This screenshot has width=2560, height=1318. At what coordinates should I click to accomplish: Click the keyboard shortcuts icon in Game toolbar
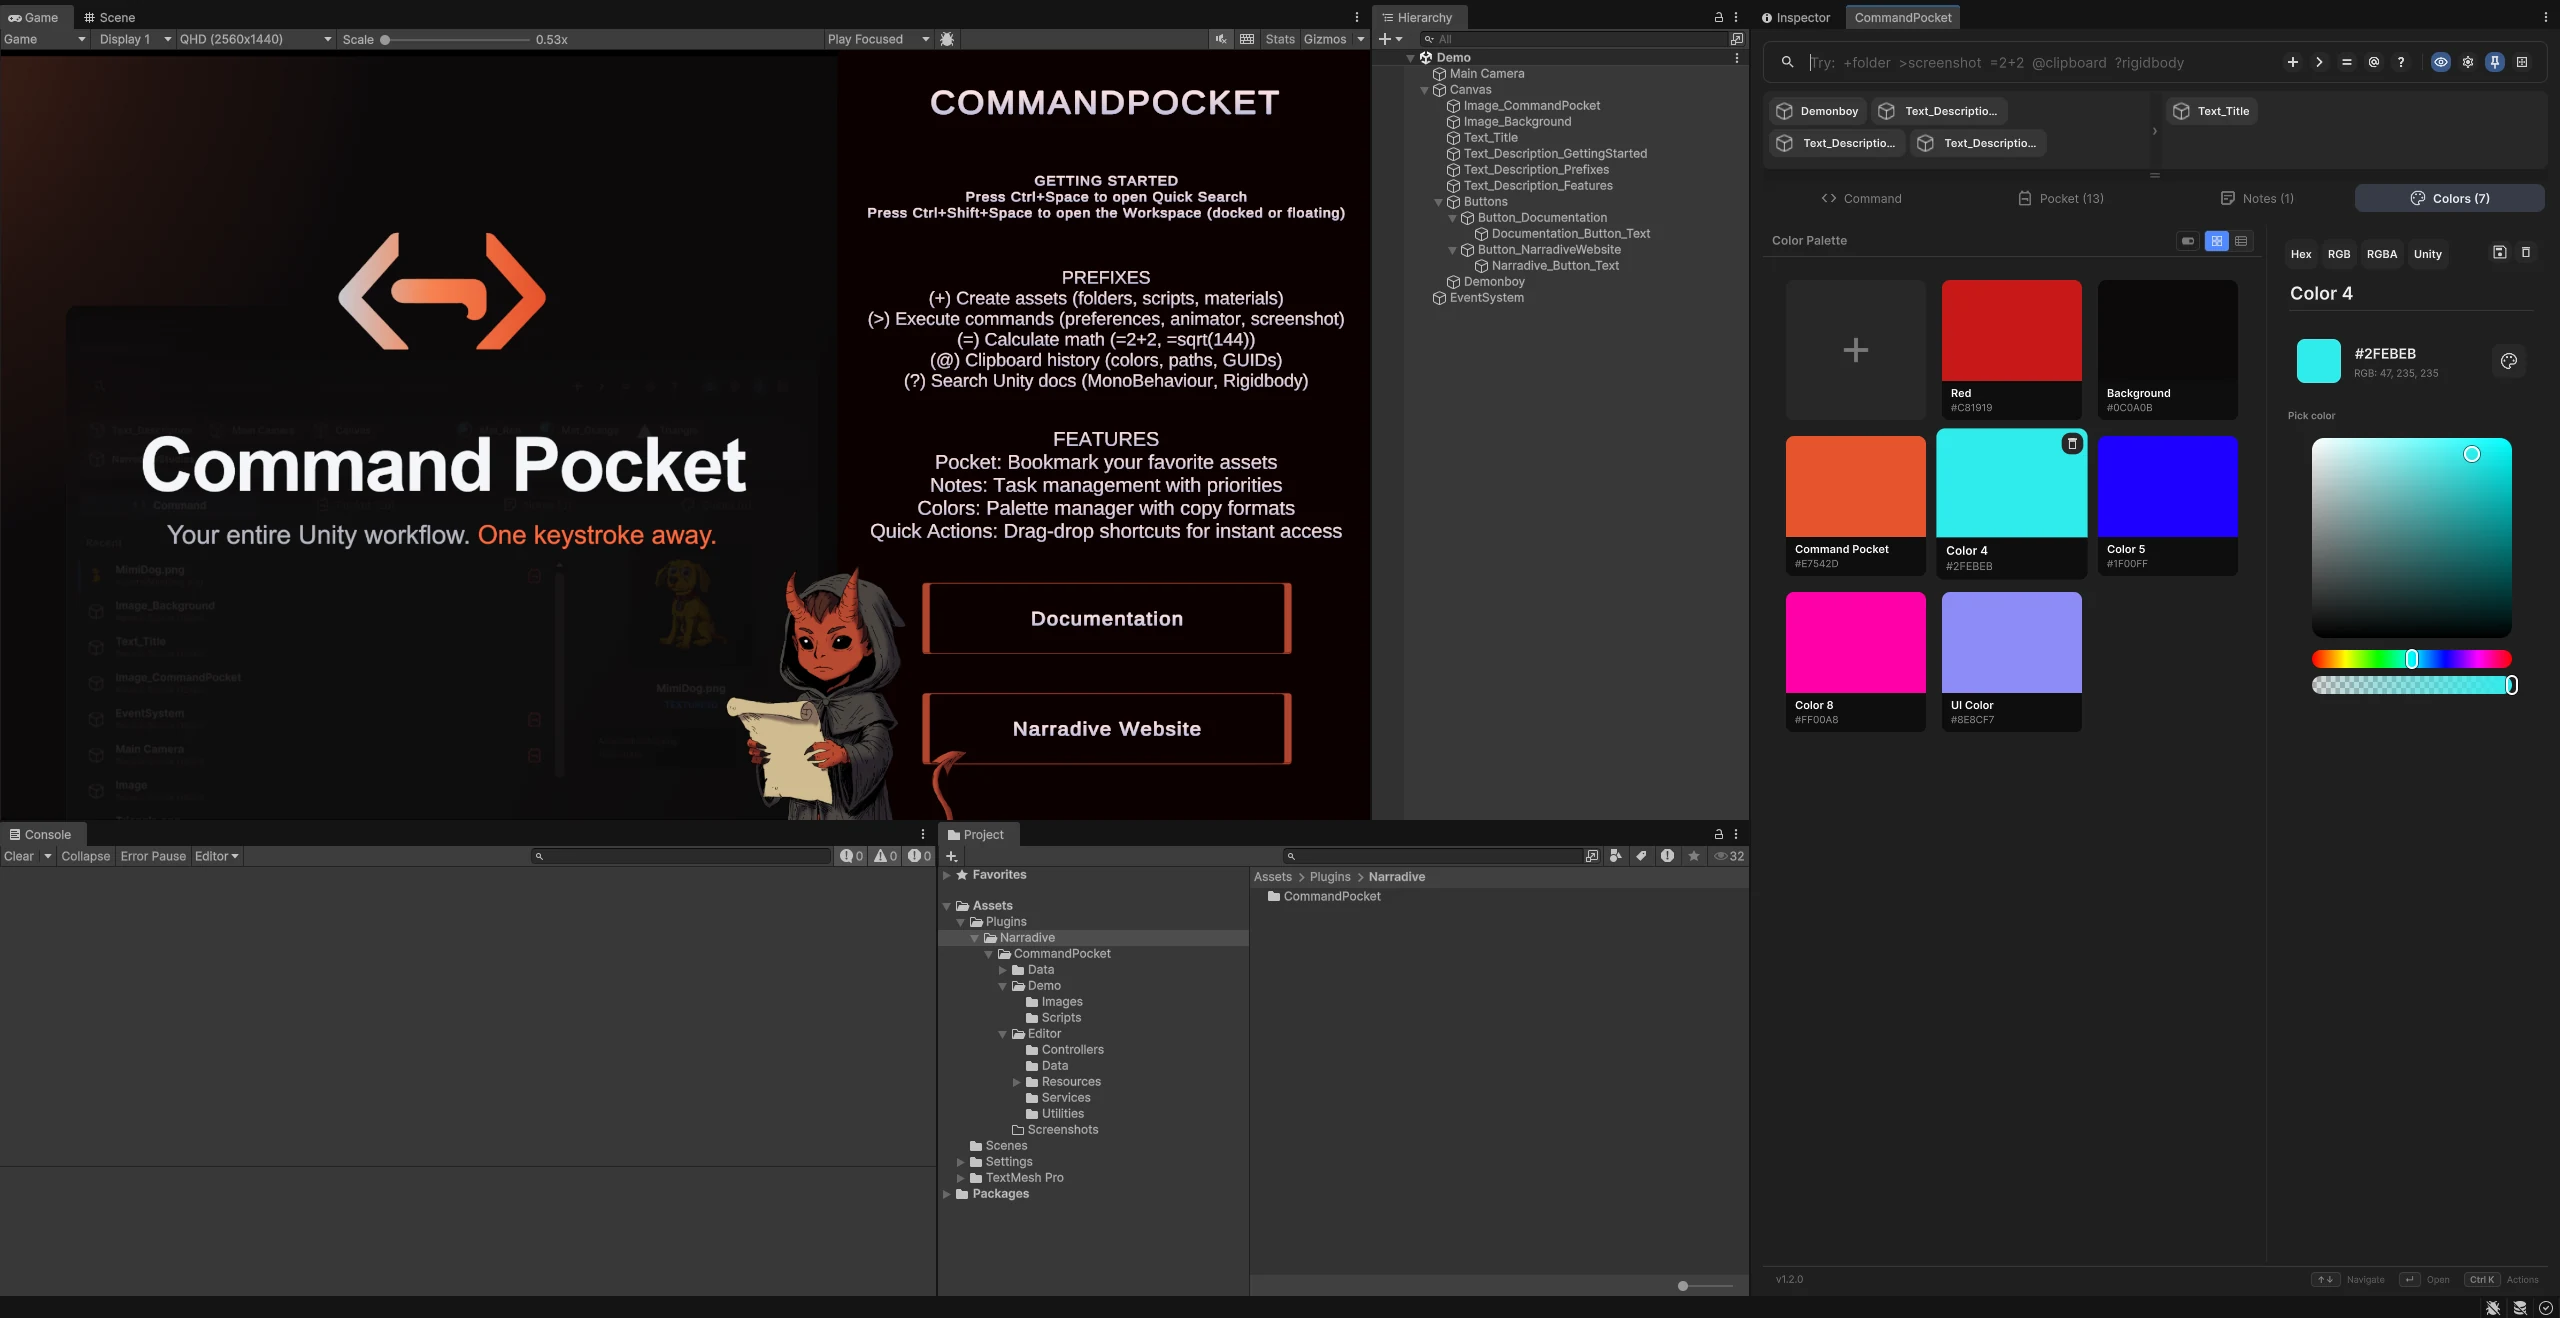coord(1247,39)
